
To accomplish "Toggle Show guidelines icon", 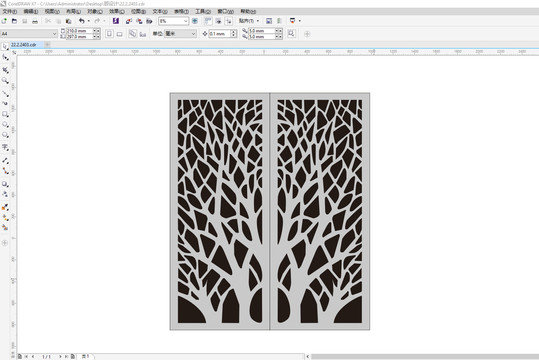I will (x=229, y=21).
